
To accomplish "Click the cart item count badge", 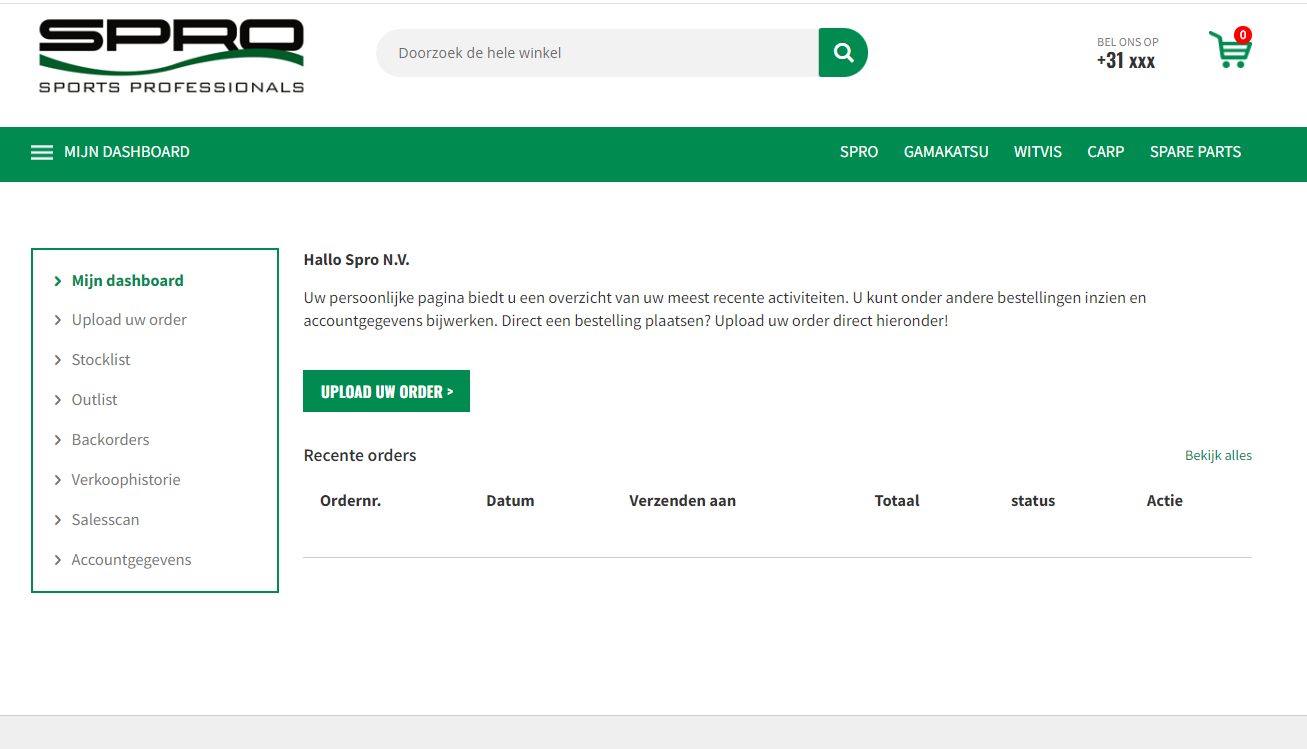I will click(1243, 35).
